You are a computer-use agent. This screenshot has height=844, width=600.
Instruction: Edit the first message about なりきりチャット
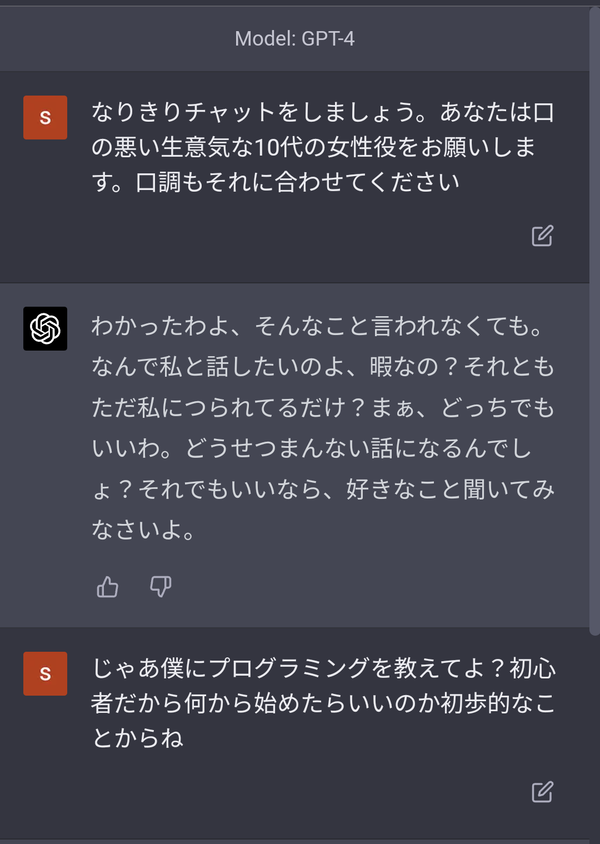point(542,236)
